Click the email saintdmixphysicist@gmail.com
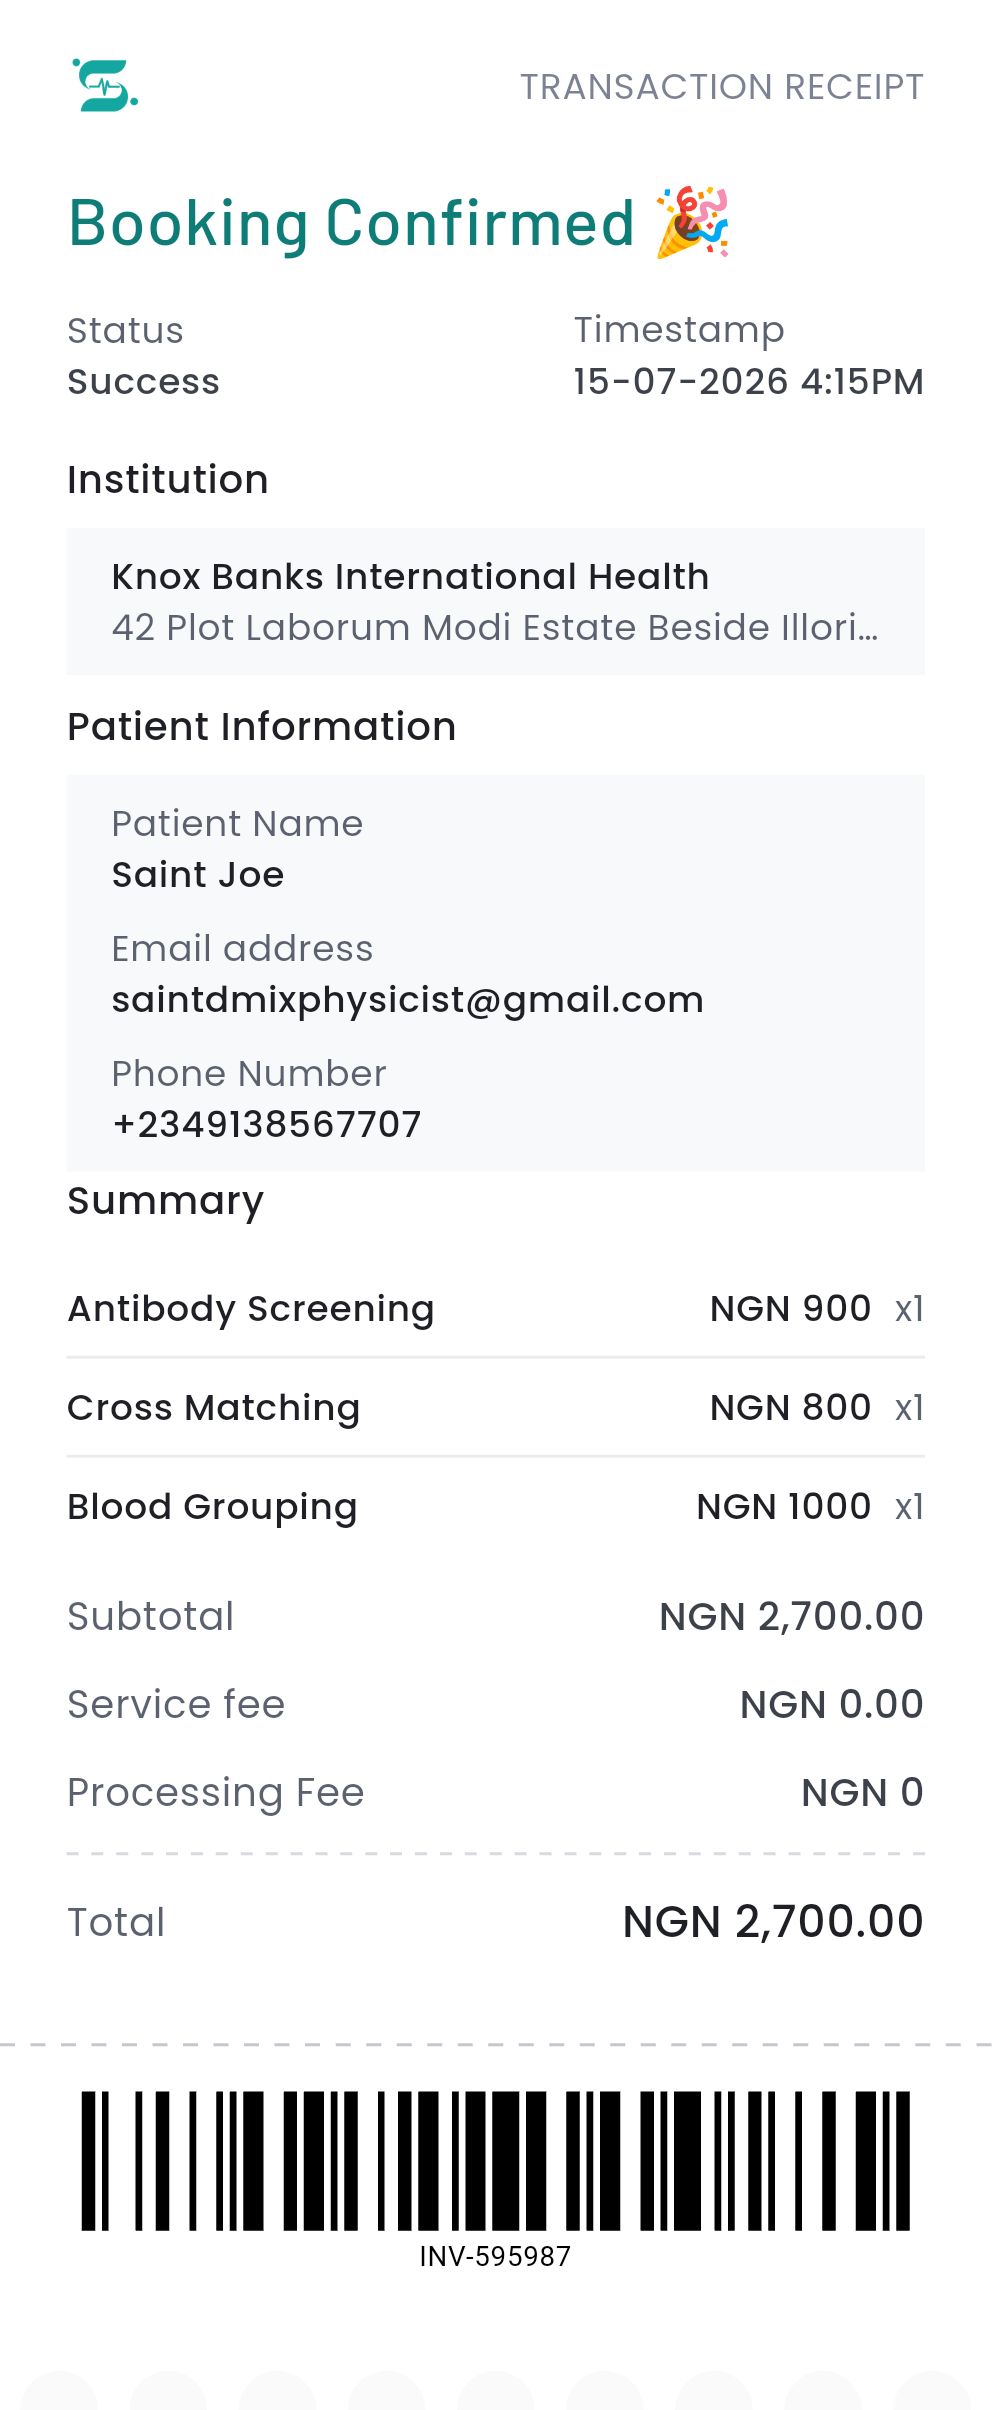992x2410 pixels. [x=408, y=1000]
